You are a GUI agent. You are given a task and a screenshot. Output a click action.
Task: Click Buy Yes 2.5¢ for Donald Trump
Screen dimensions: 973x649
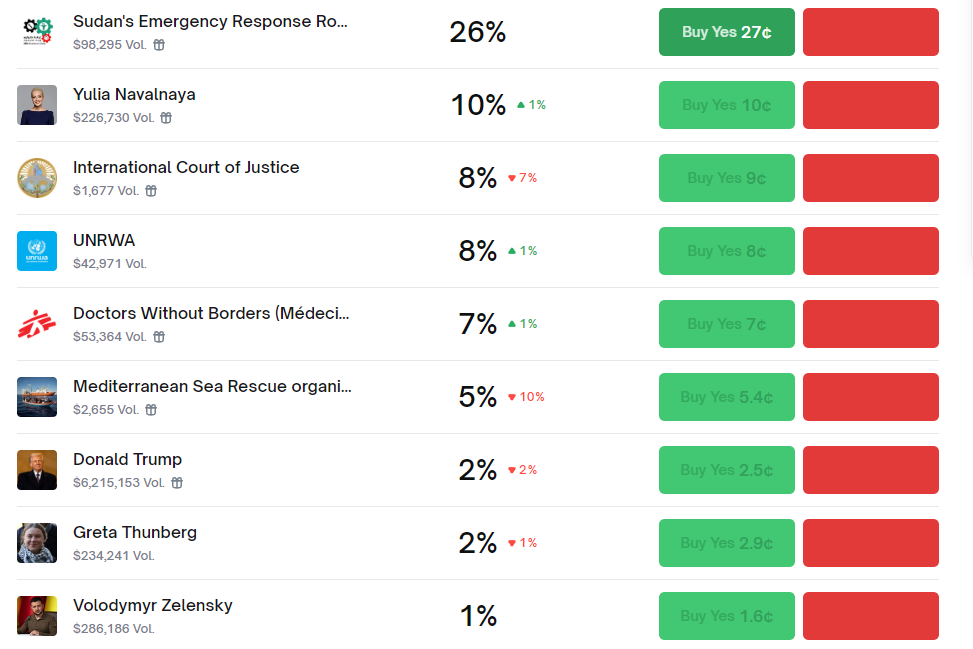click(x=727, y=470)
